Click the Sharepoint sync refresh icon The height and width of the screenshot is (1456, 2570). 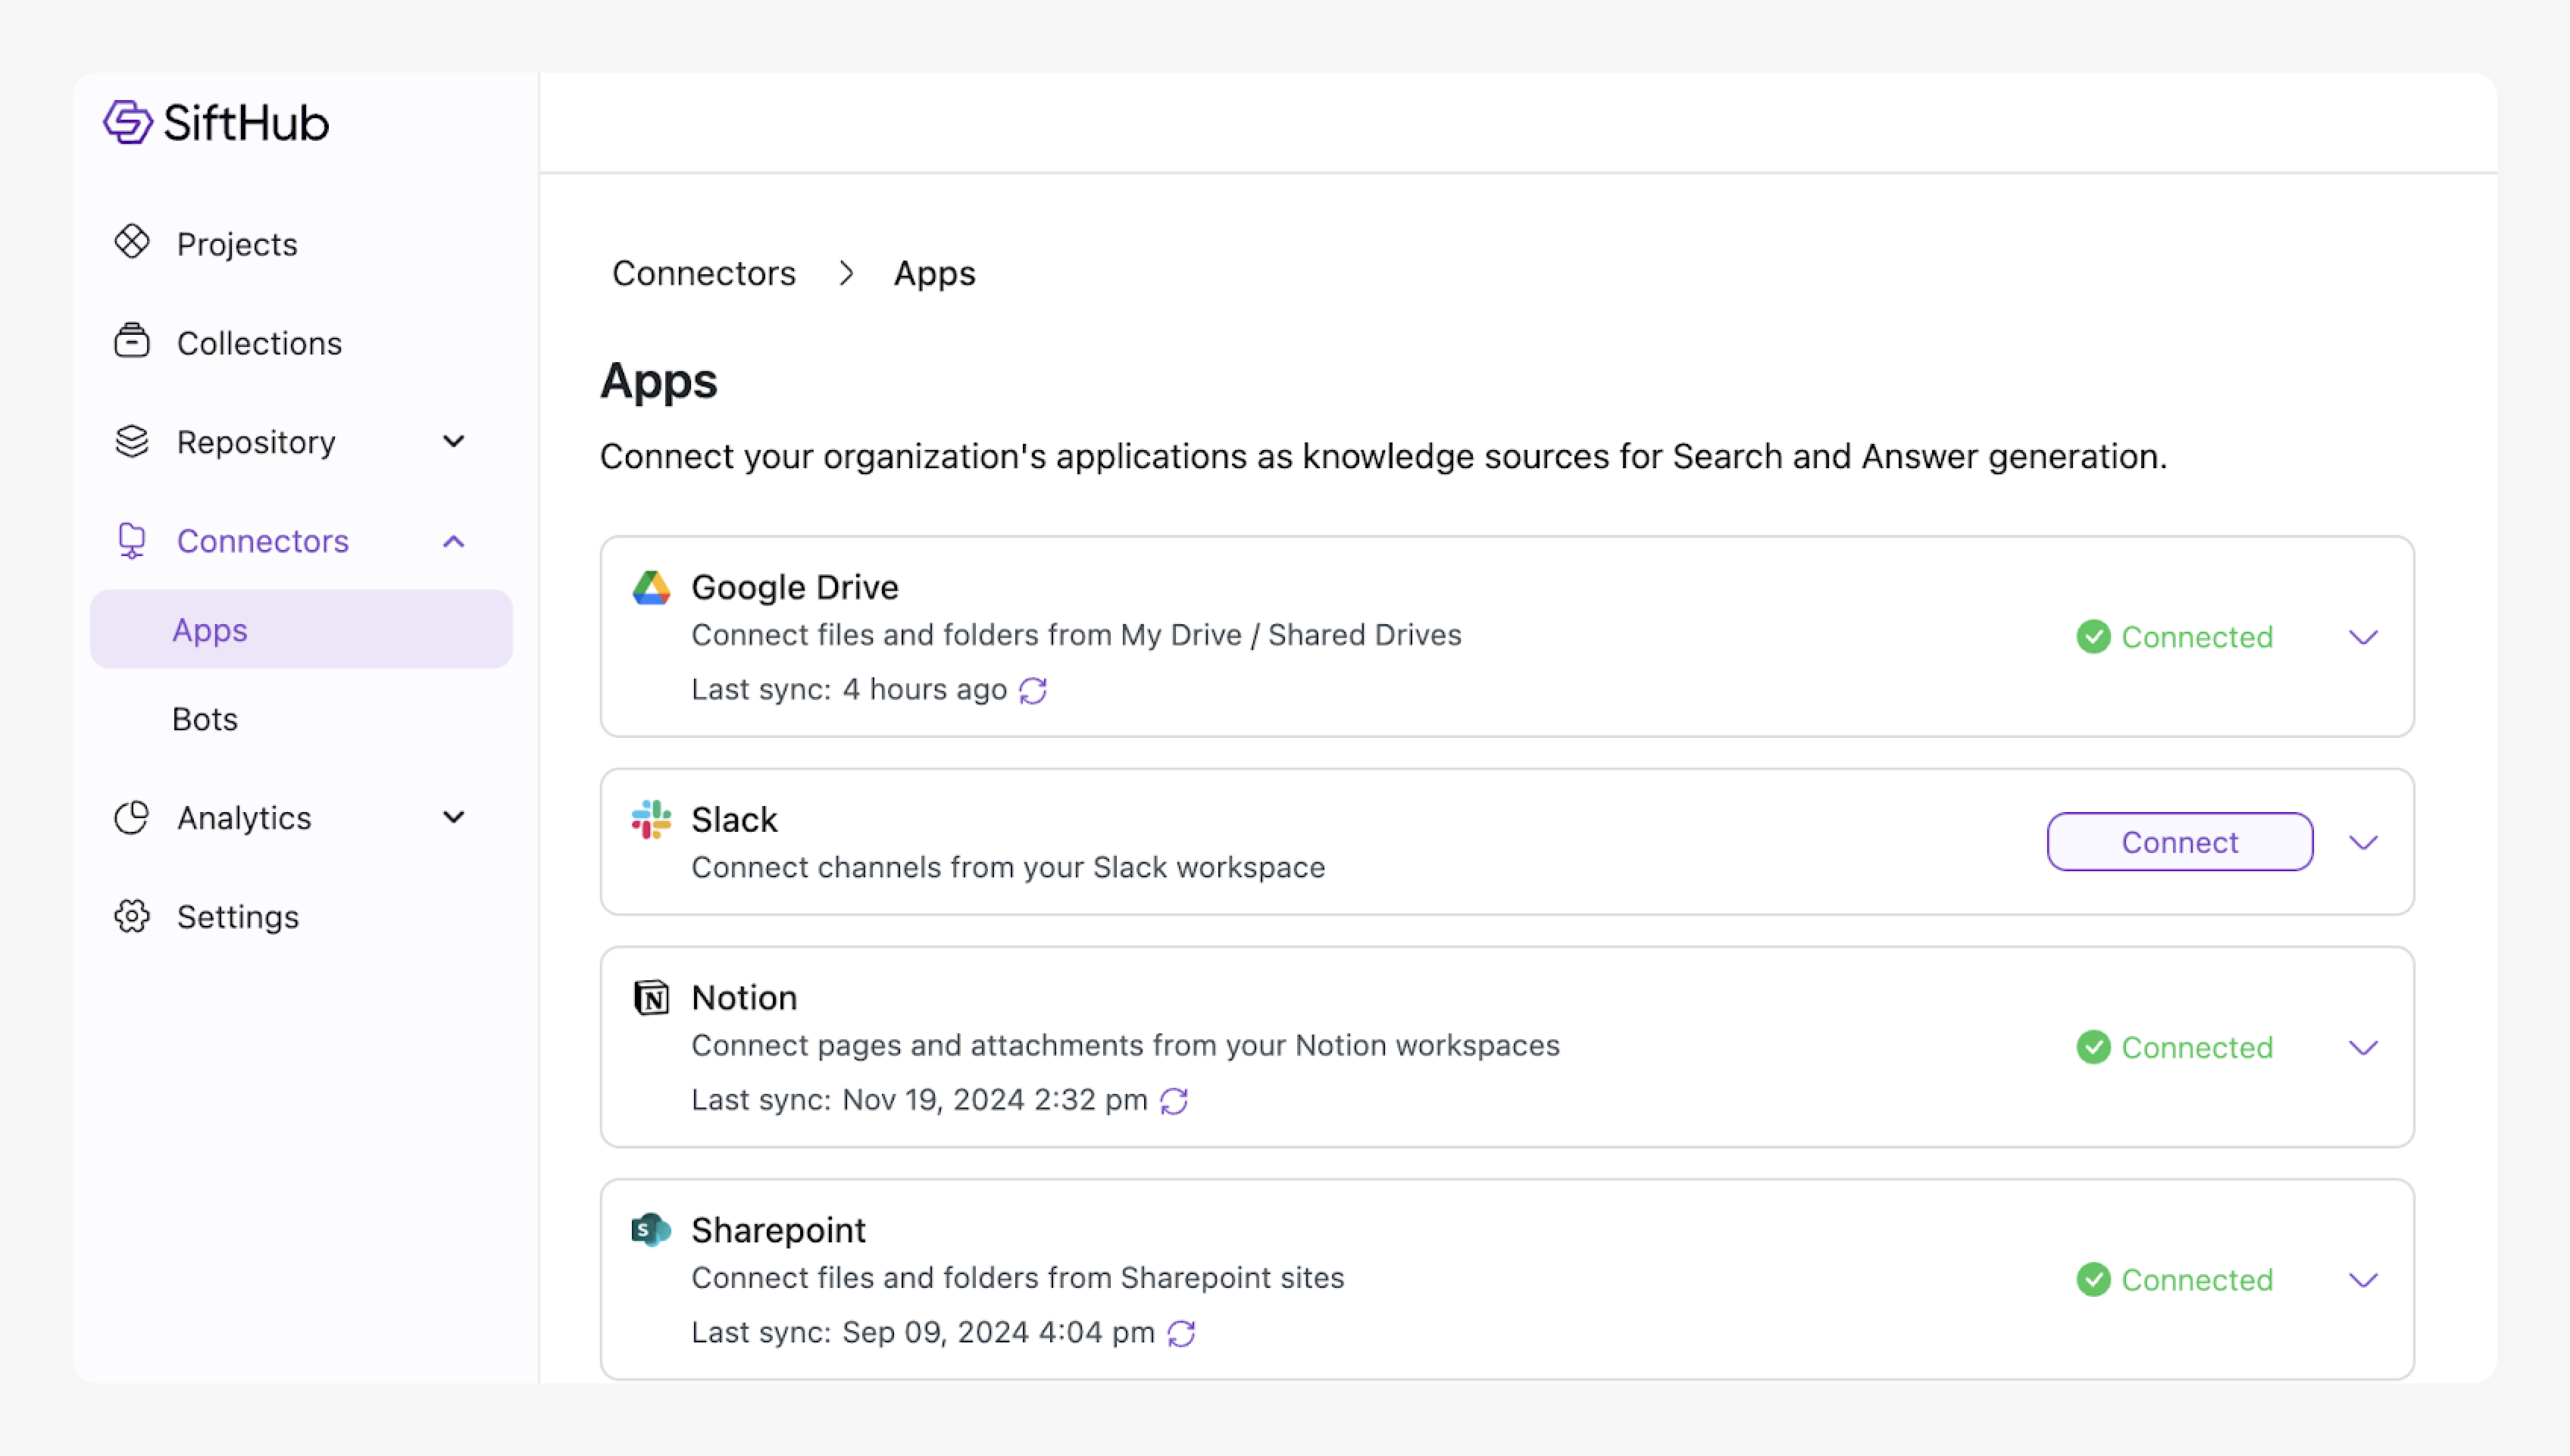pyautogui.click(x=1181, y=1333)
